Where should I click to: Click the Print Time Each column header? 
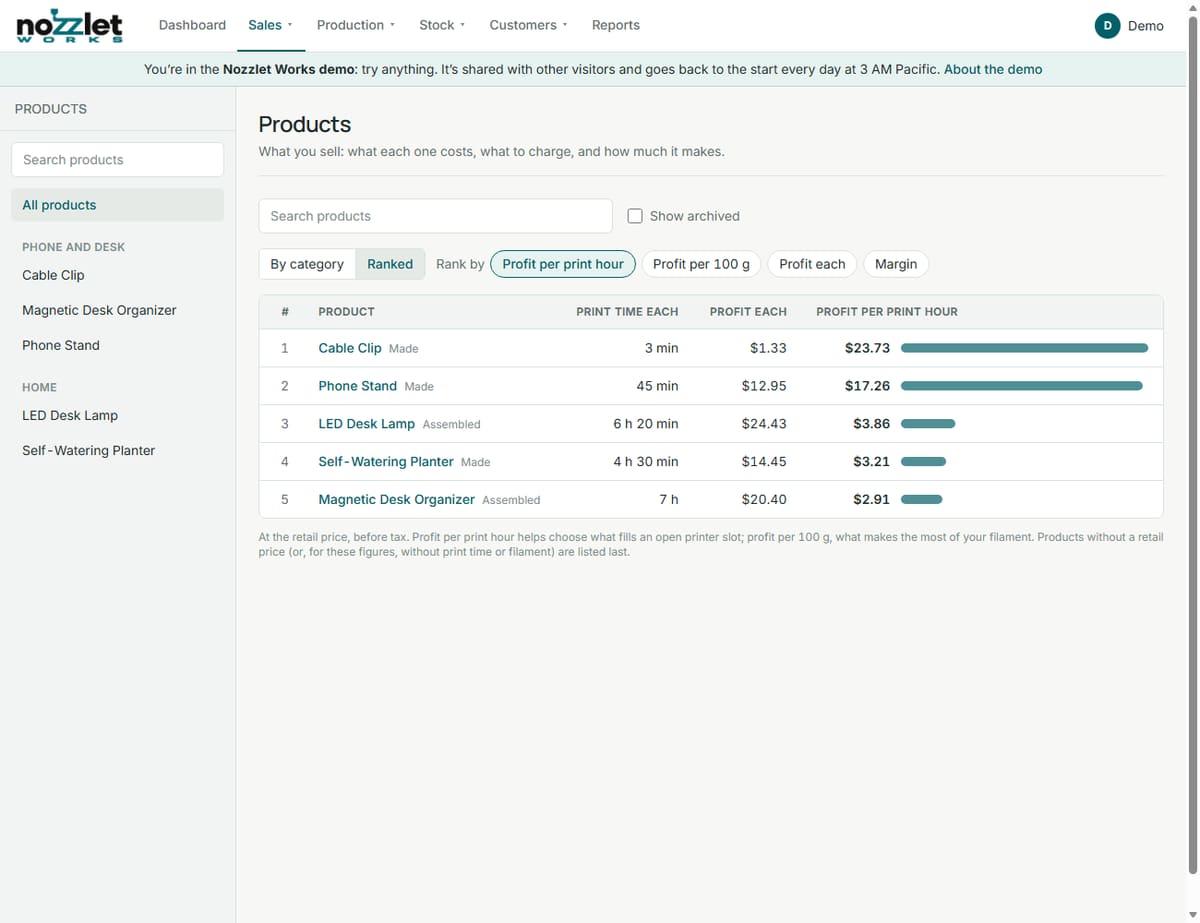tap(627, 312)
